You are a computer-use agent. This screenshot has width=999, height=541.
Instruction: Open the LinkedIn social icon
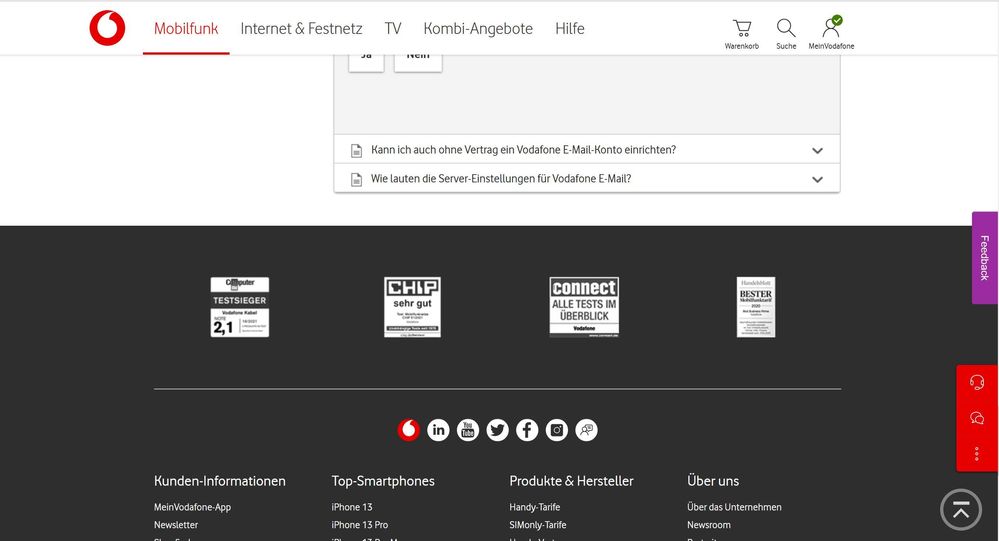[x=438, y=430]
